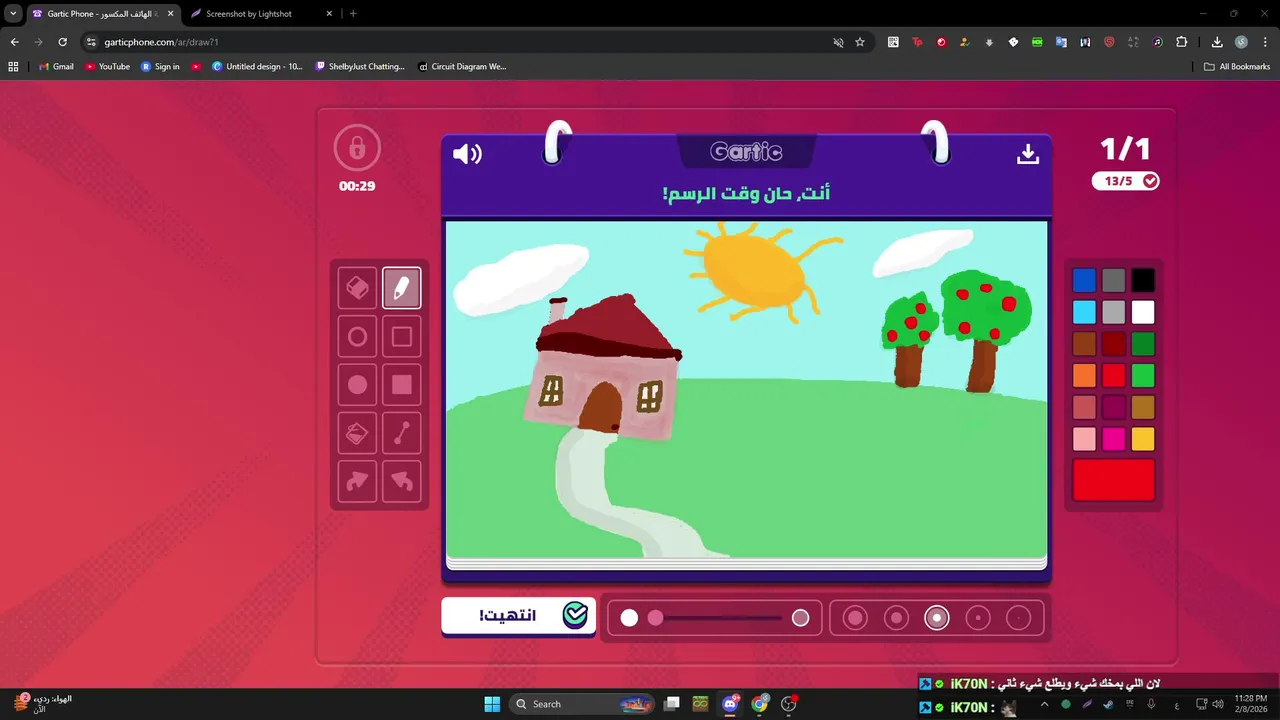Open the Gmail bookmark

(56, 67)
